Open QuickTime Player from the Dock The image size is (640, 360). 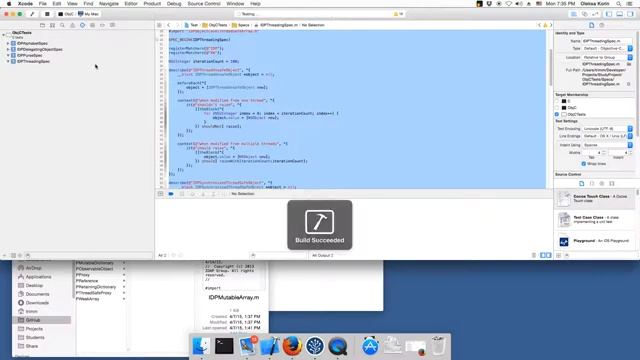pos(338,346)
